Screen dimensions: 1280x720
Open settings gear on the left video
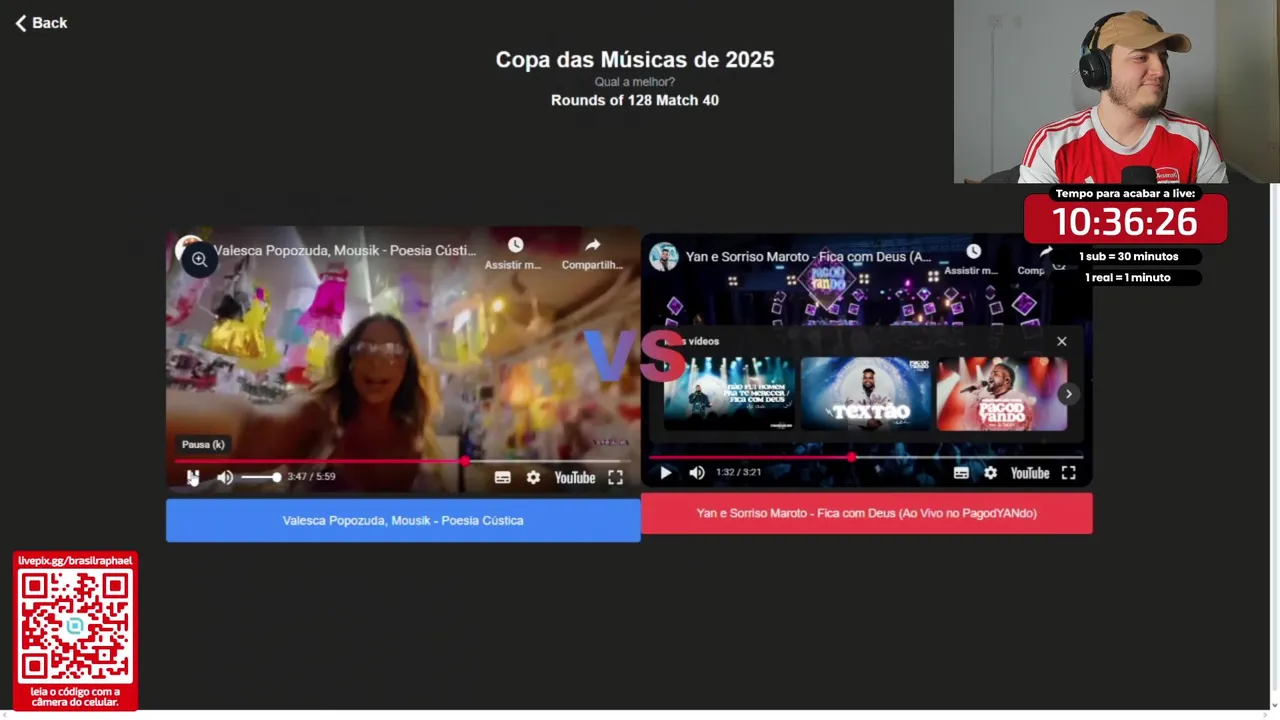[533, 477]
